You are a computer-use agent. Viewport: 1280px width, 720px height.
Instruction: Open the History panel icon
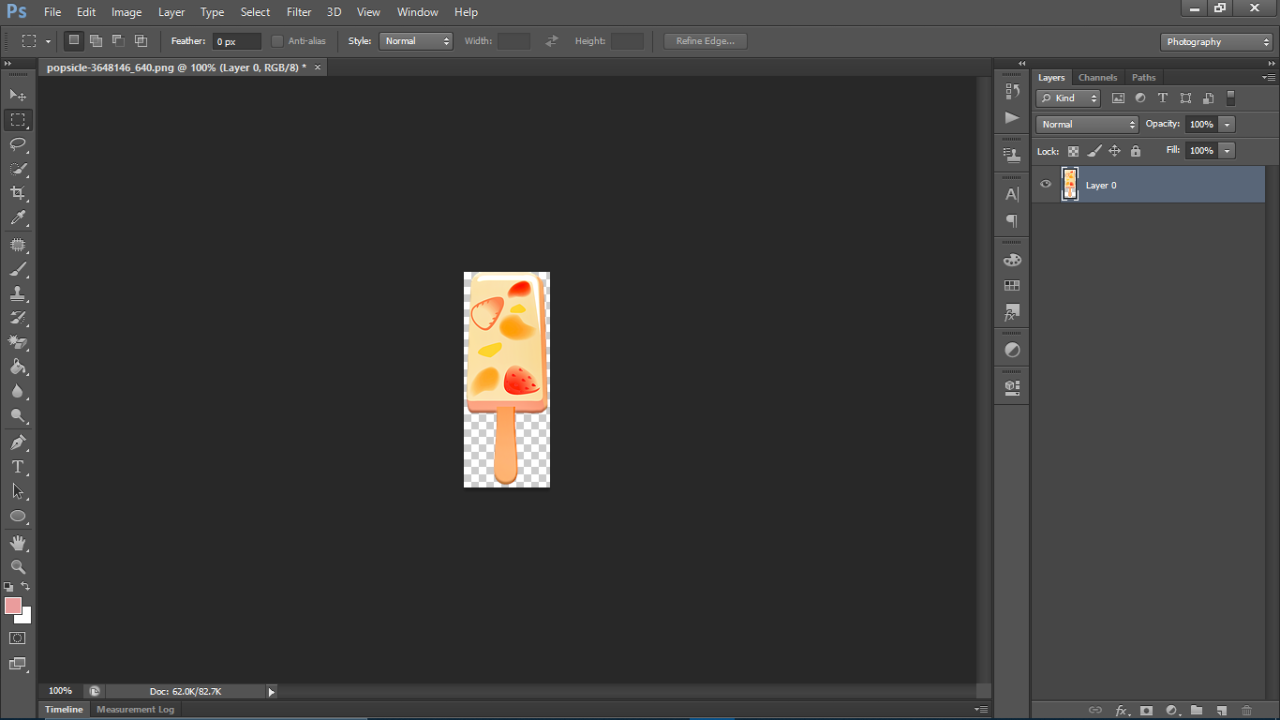[x=1012, y=92]
